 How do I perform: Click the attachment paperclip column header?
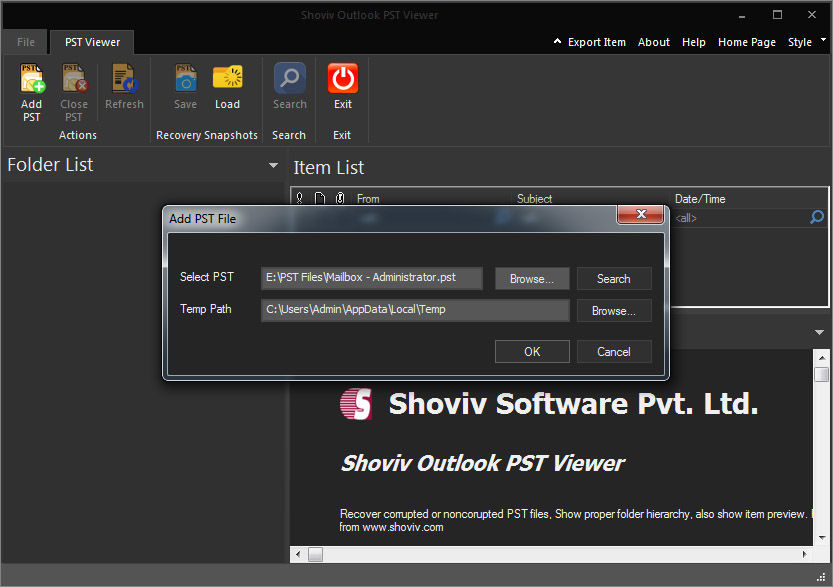[x=340, y=198]
